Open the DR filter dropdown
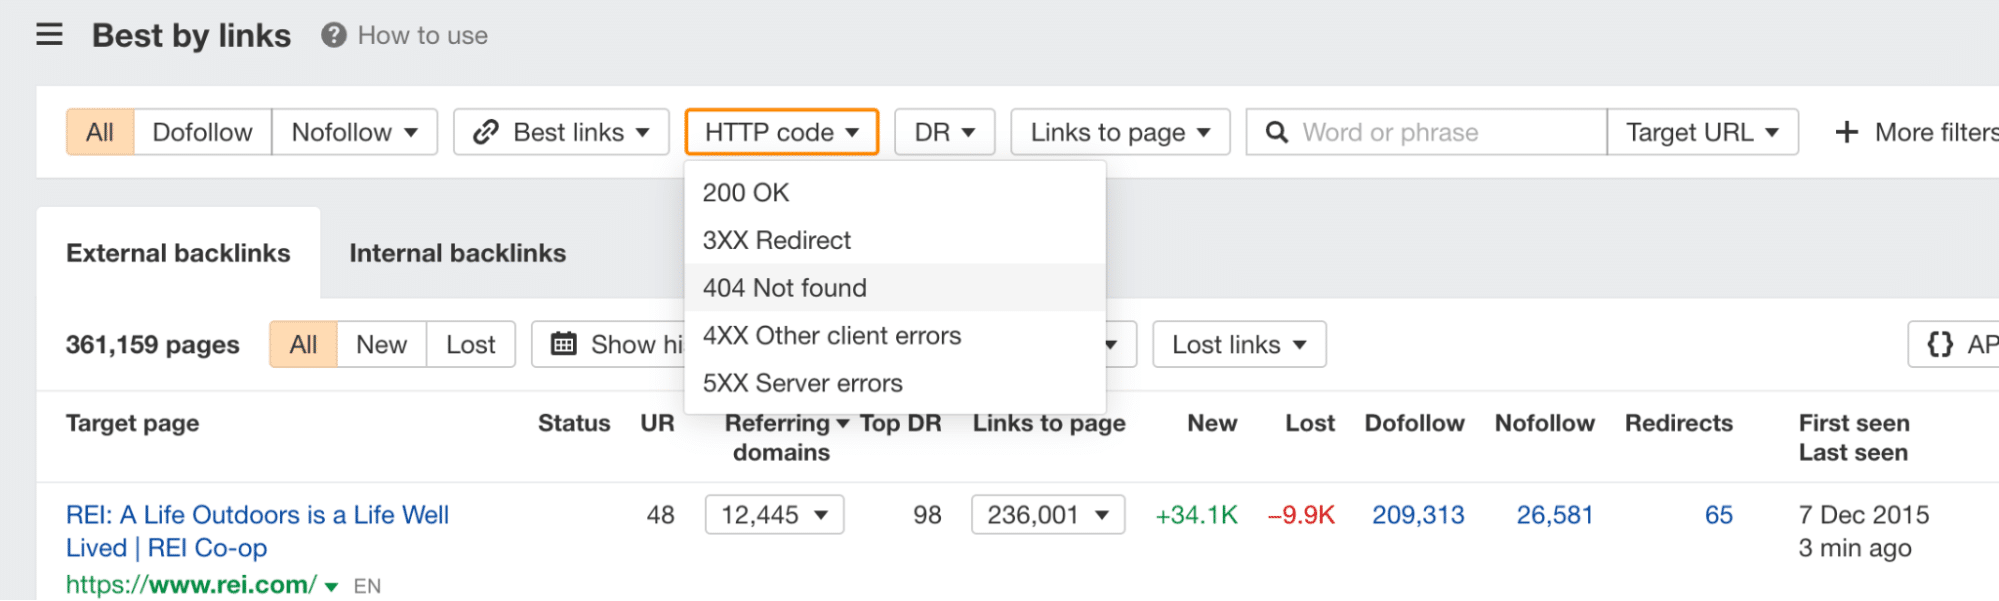Viewport: 1999px width, 601px height. tap(944, 132)
